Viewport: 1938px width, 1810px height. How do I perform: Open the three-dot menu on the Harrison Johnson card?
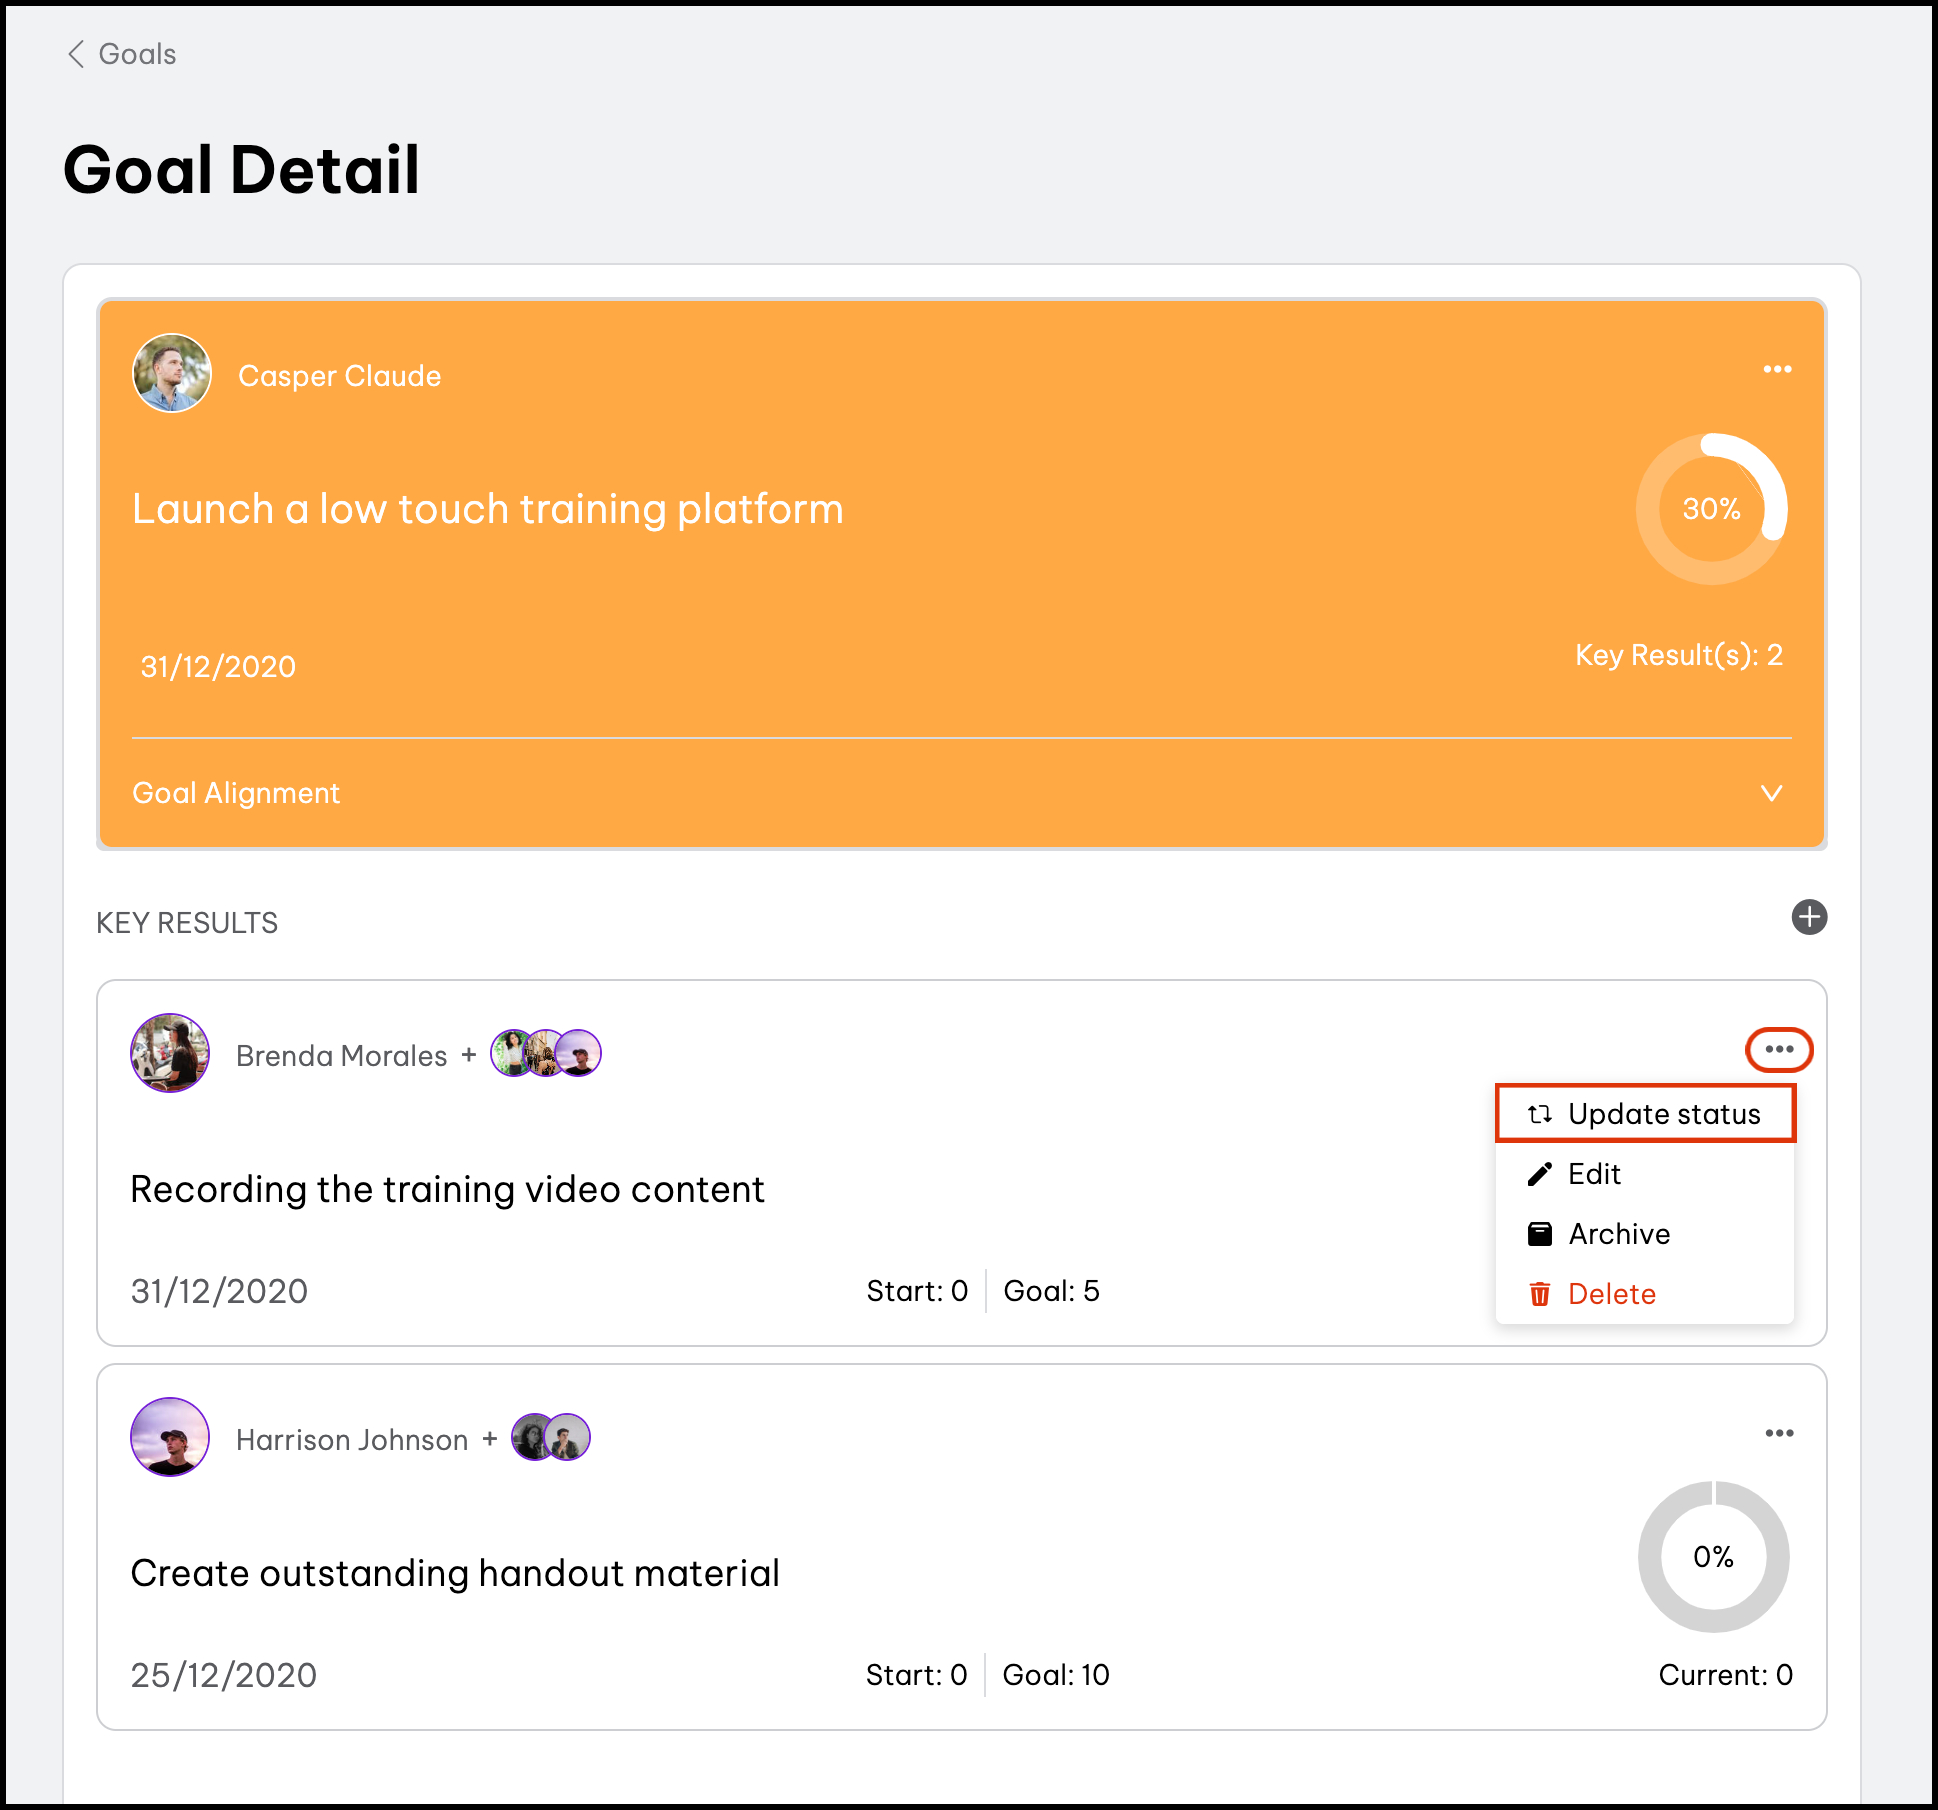click(1779, 1433)
